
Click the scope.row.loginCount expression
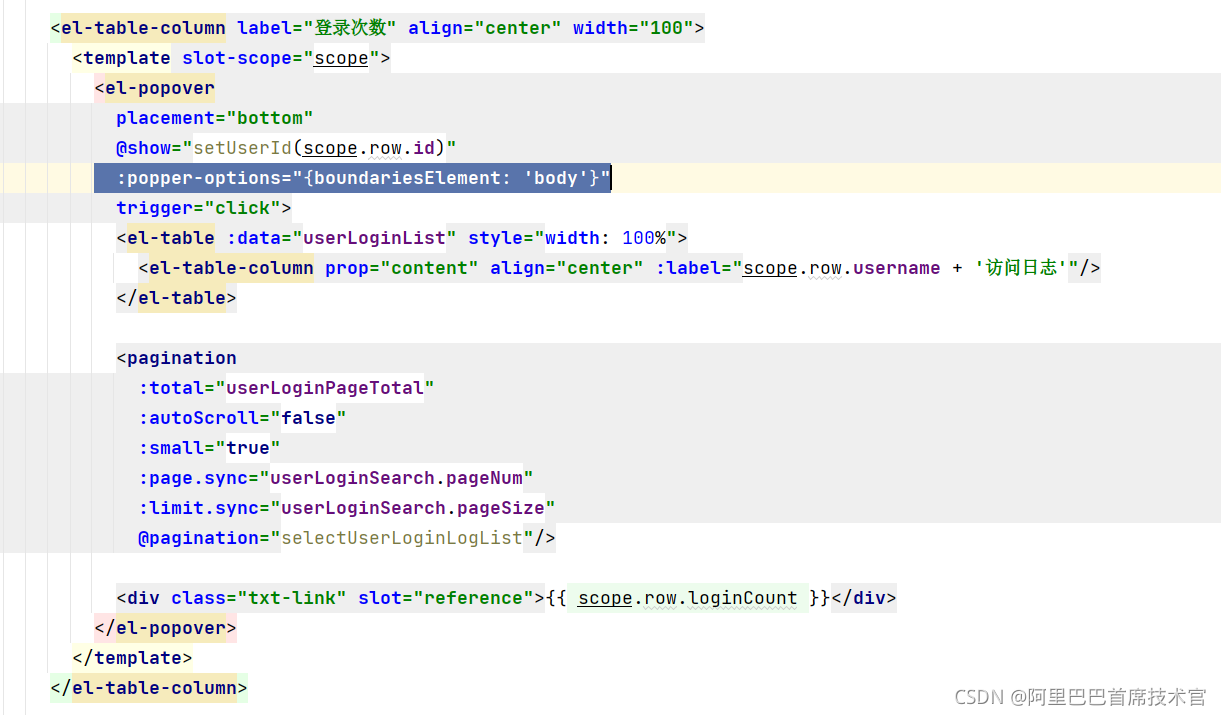point(687,598)
